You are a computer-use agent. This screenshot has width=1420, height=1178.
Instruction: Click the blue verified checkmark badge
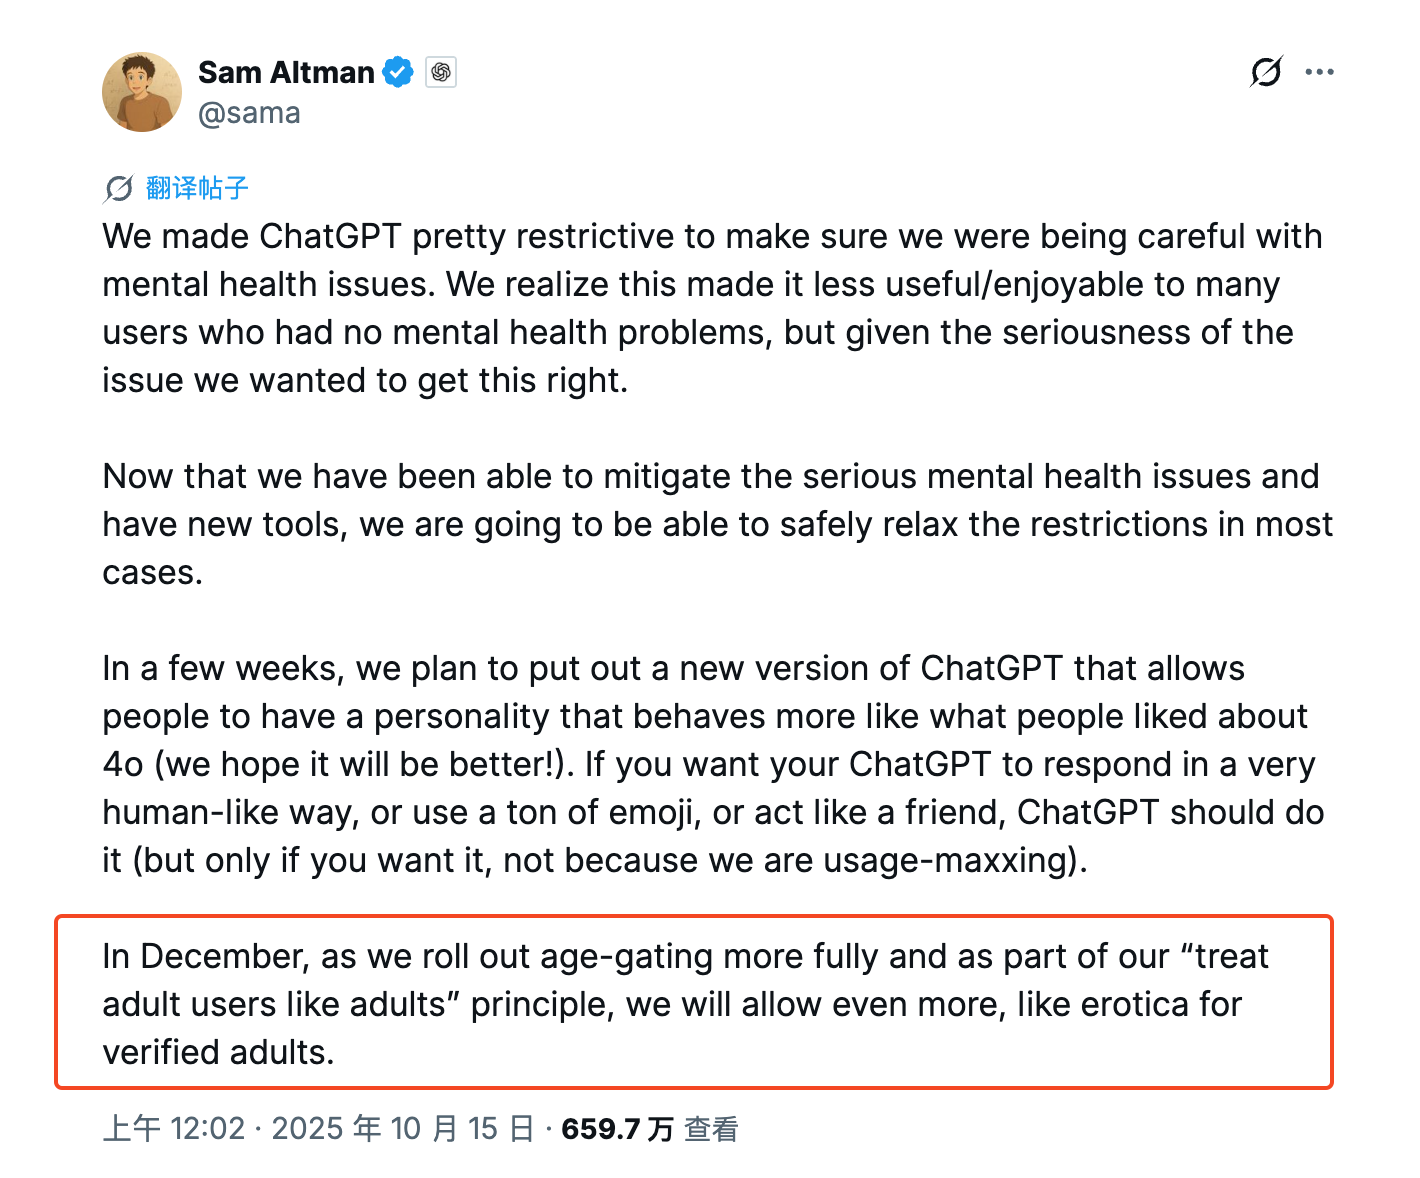[398, 72]
